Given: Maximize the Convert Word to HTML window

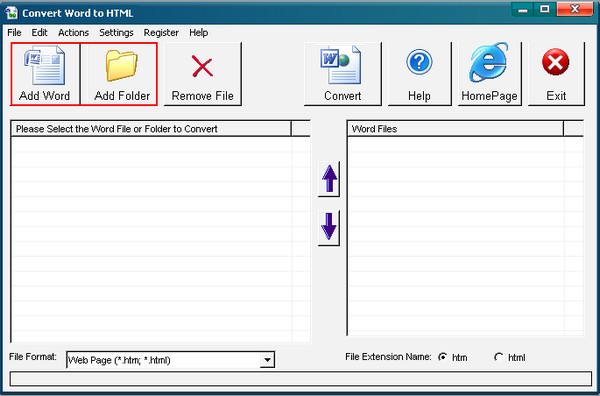Looking at the screenshot, I should pyautogui.click(x=545, y=10).
